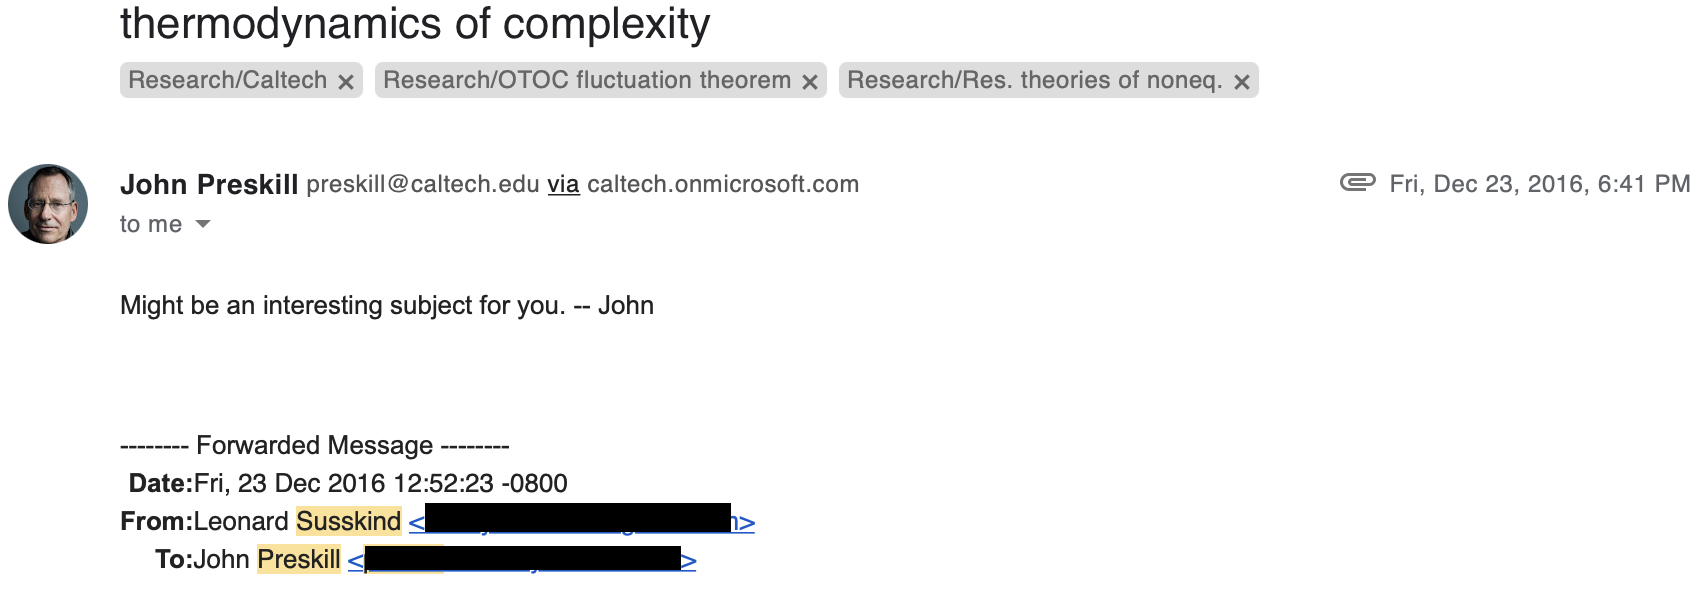Click the "via" underlined link

[x=563, y=184]
